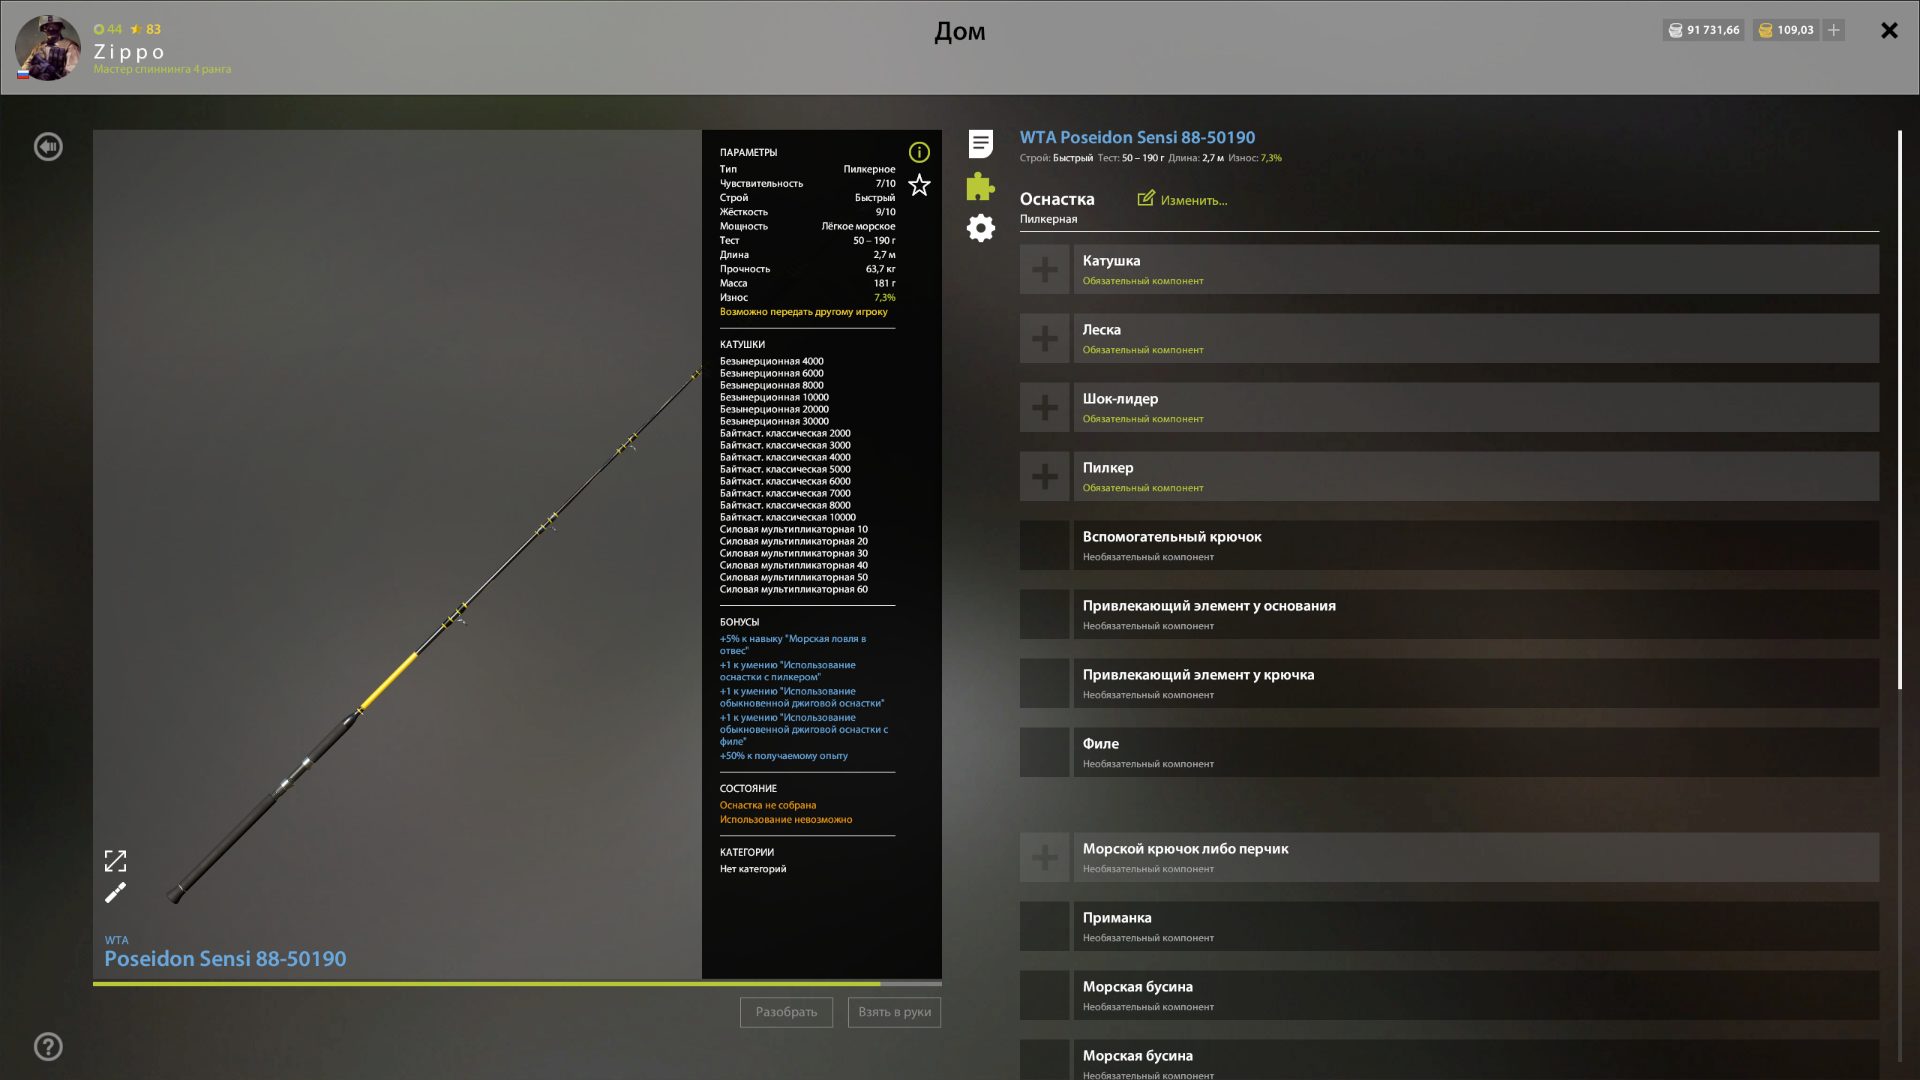Click the Изменить rig type link
The height and width of the screenshot is (1080, 1920).
(x=1182, y=200)
